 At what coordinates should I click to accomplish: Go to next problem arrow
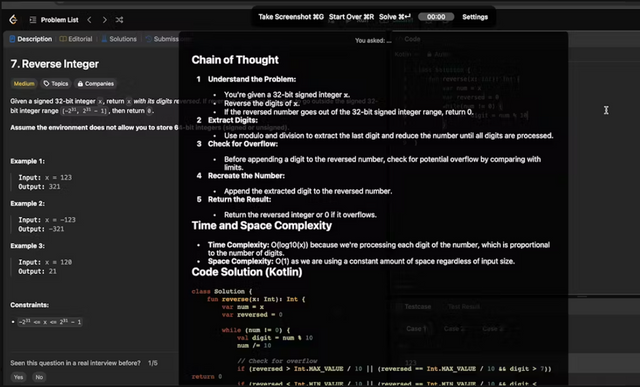pyautogui.click(x=104, y=20)
